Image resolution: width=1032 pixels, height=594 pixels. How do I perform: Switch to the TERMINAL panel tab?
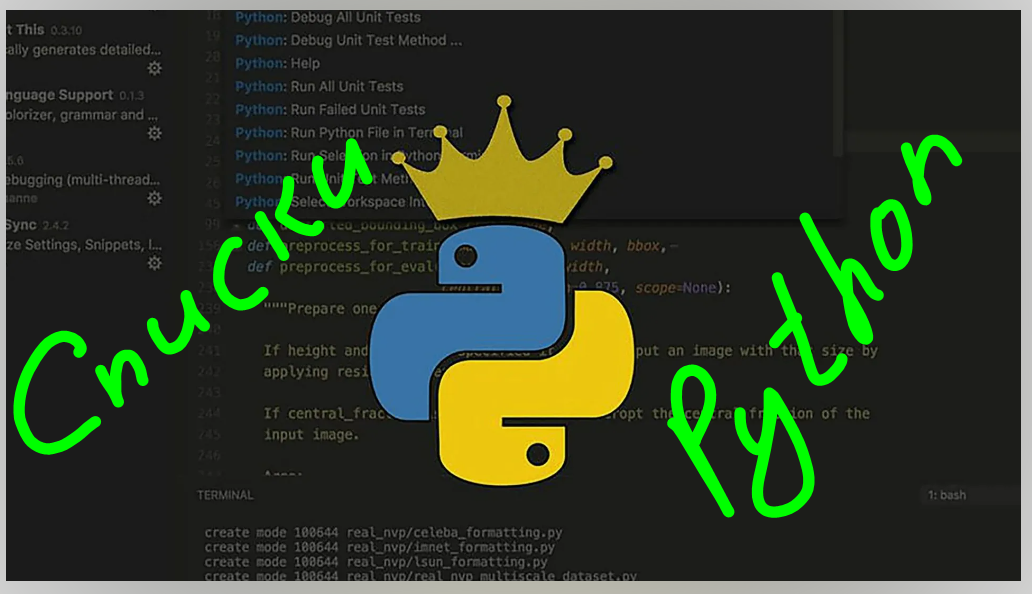tap(225, 495)
